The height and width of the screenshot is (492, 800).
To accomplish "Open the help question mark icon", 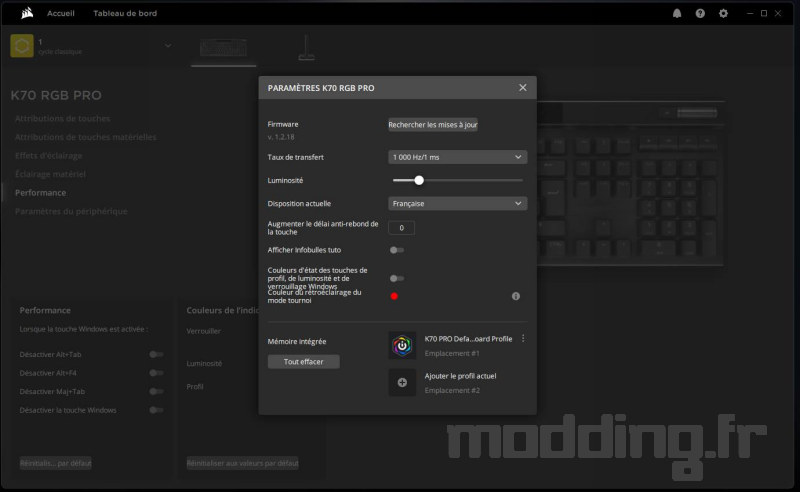I will [x=700, y=13].
